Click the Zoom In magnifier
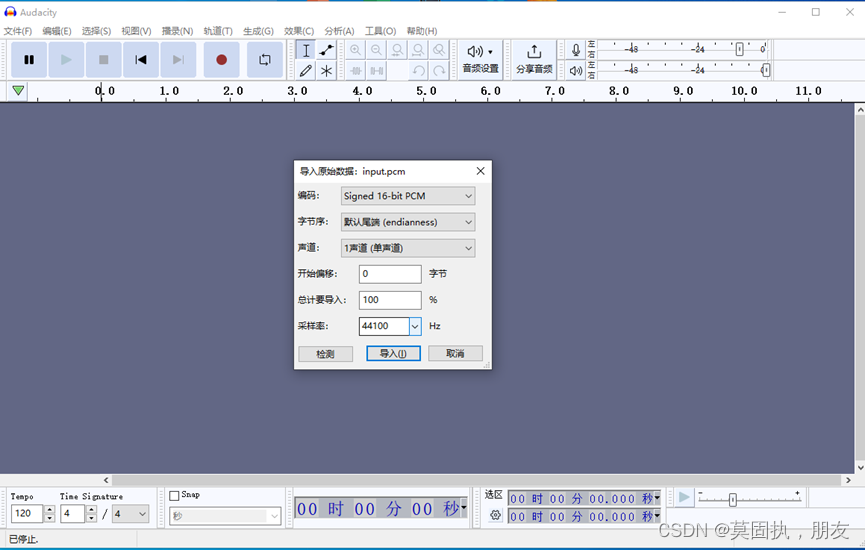 coord(356,51)
